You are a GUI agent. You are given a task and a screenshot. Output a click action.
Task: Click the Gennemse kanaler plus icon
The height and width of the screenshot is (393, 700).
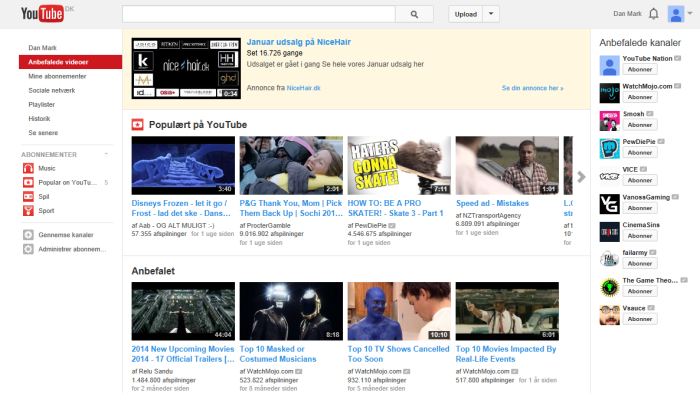coord(28,235)
